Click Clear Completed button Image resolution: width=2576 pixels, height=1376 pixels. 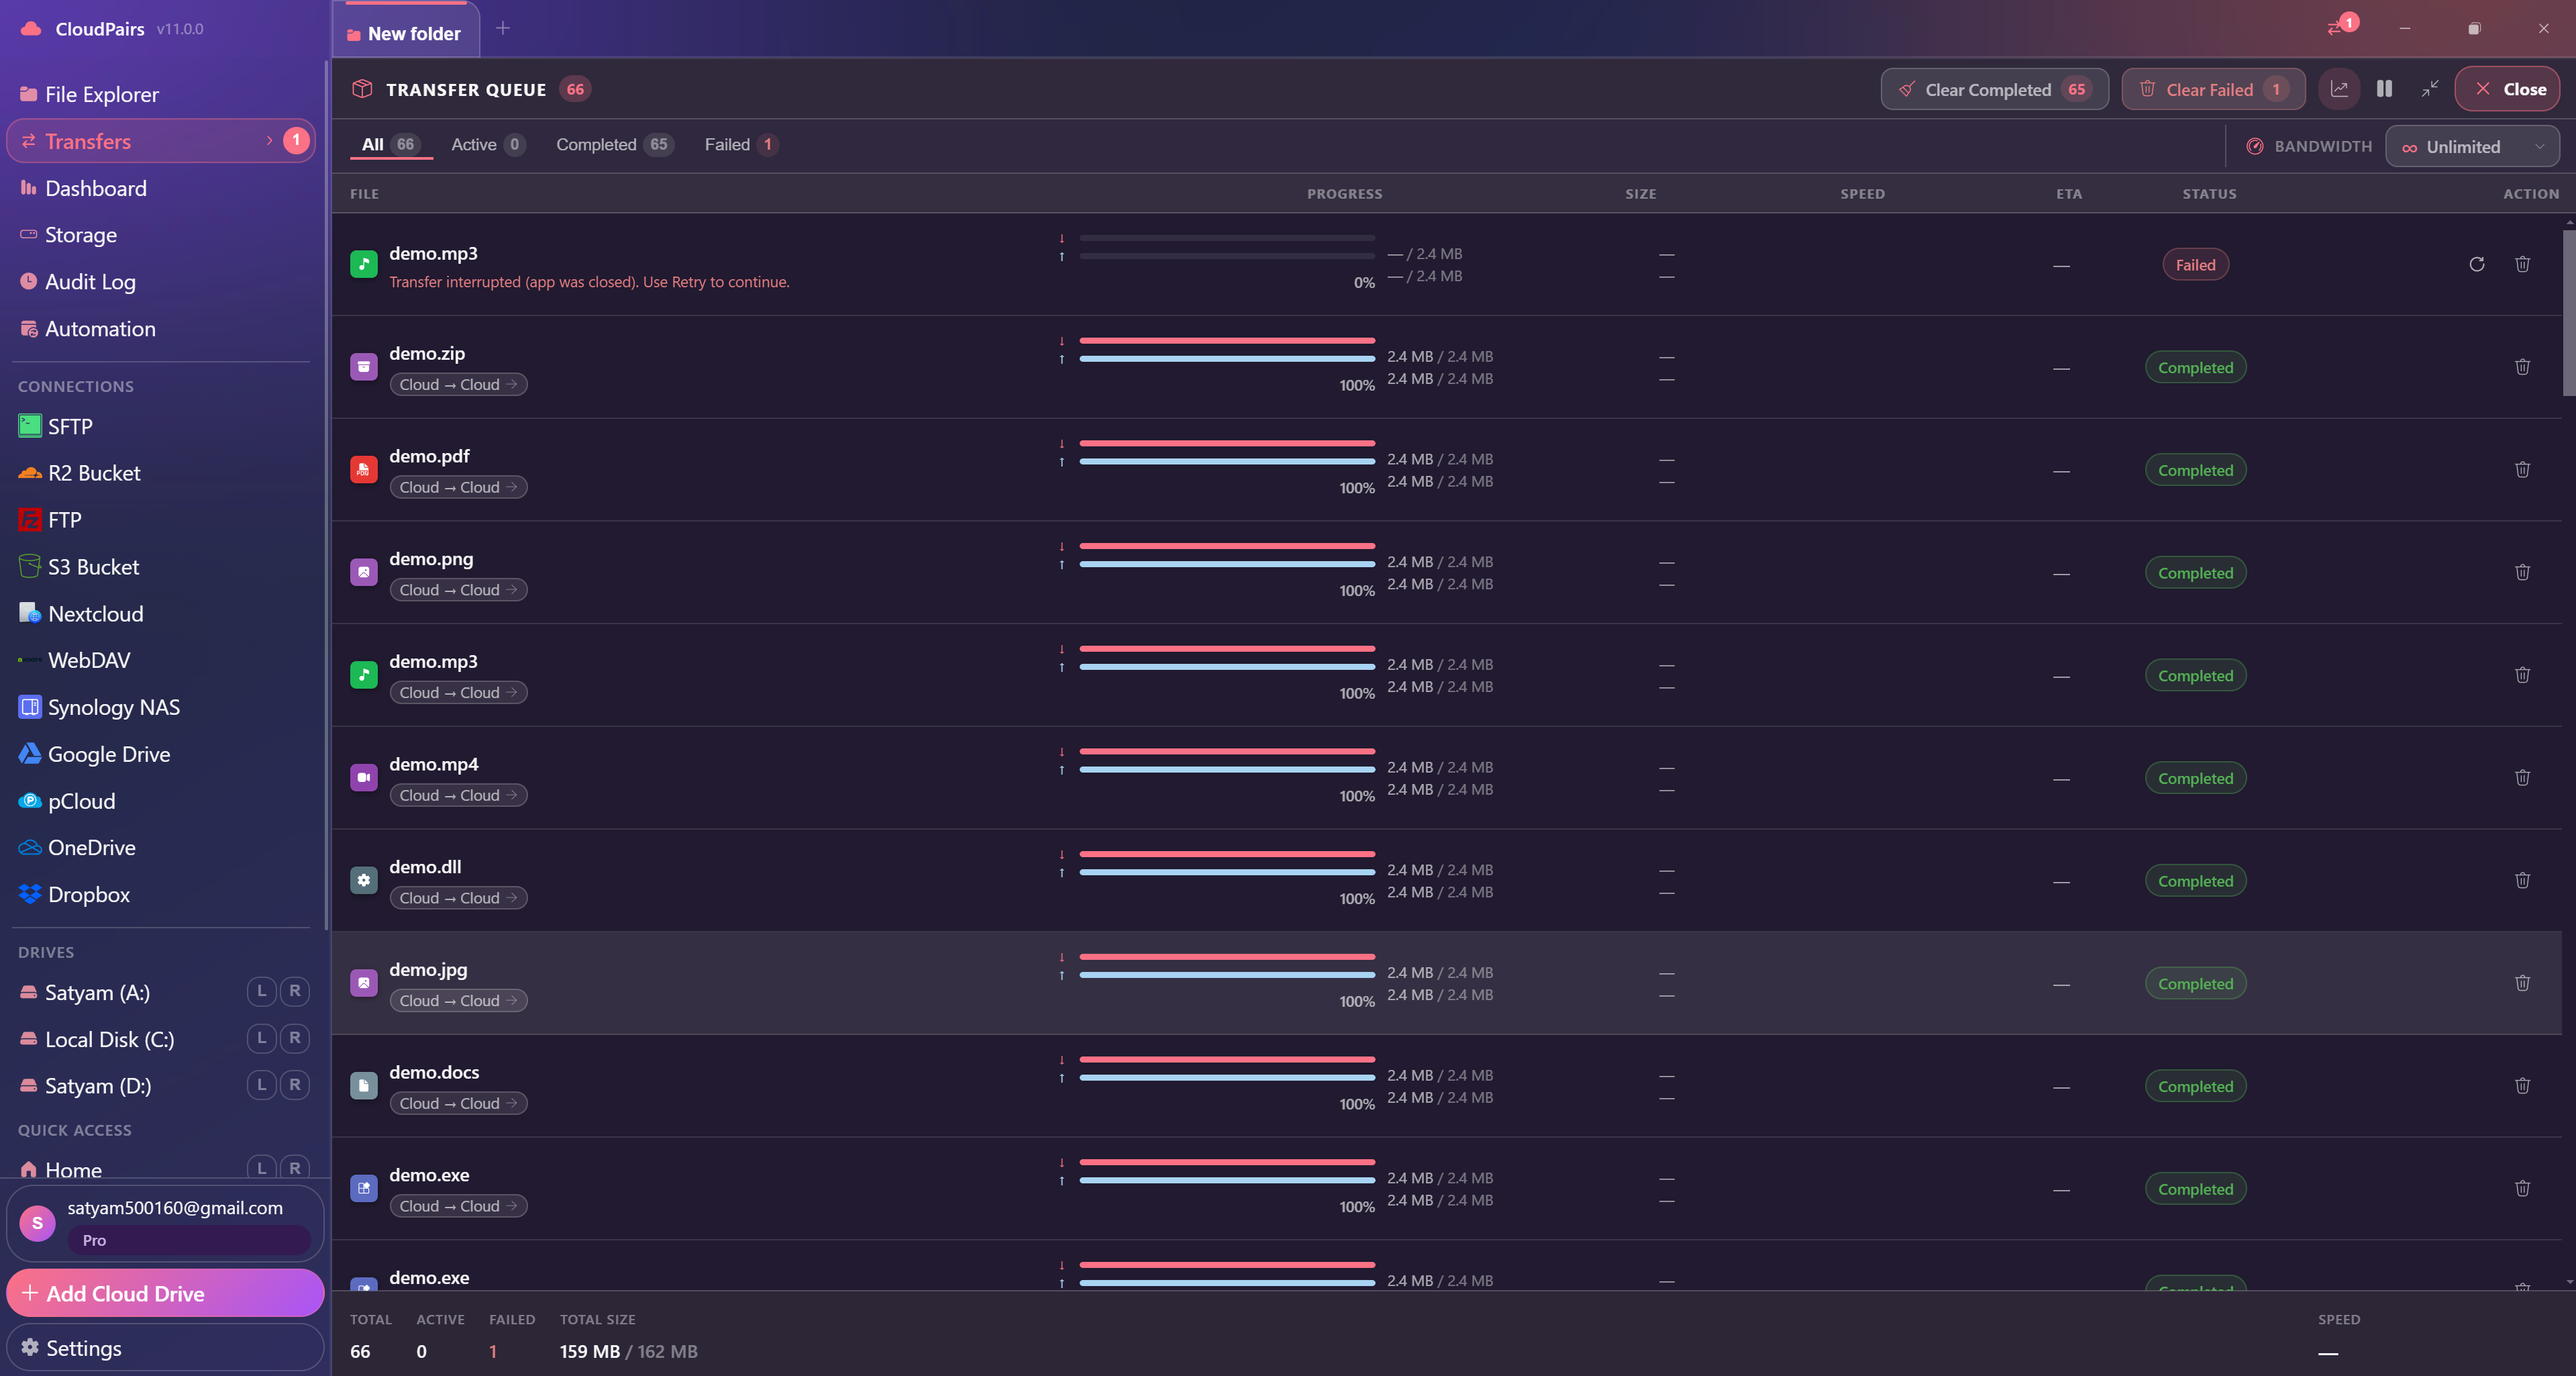point(1994,89)
